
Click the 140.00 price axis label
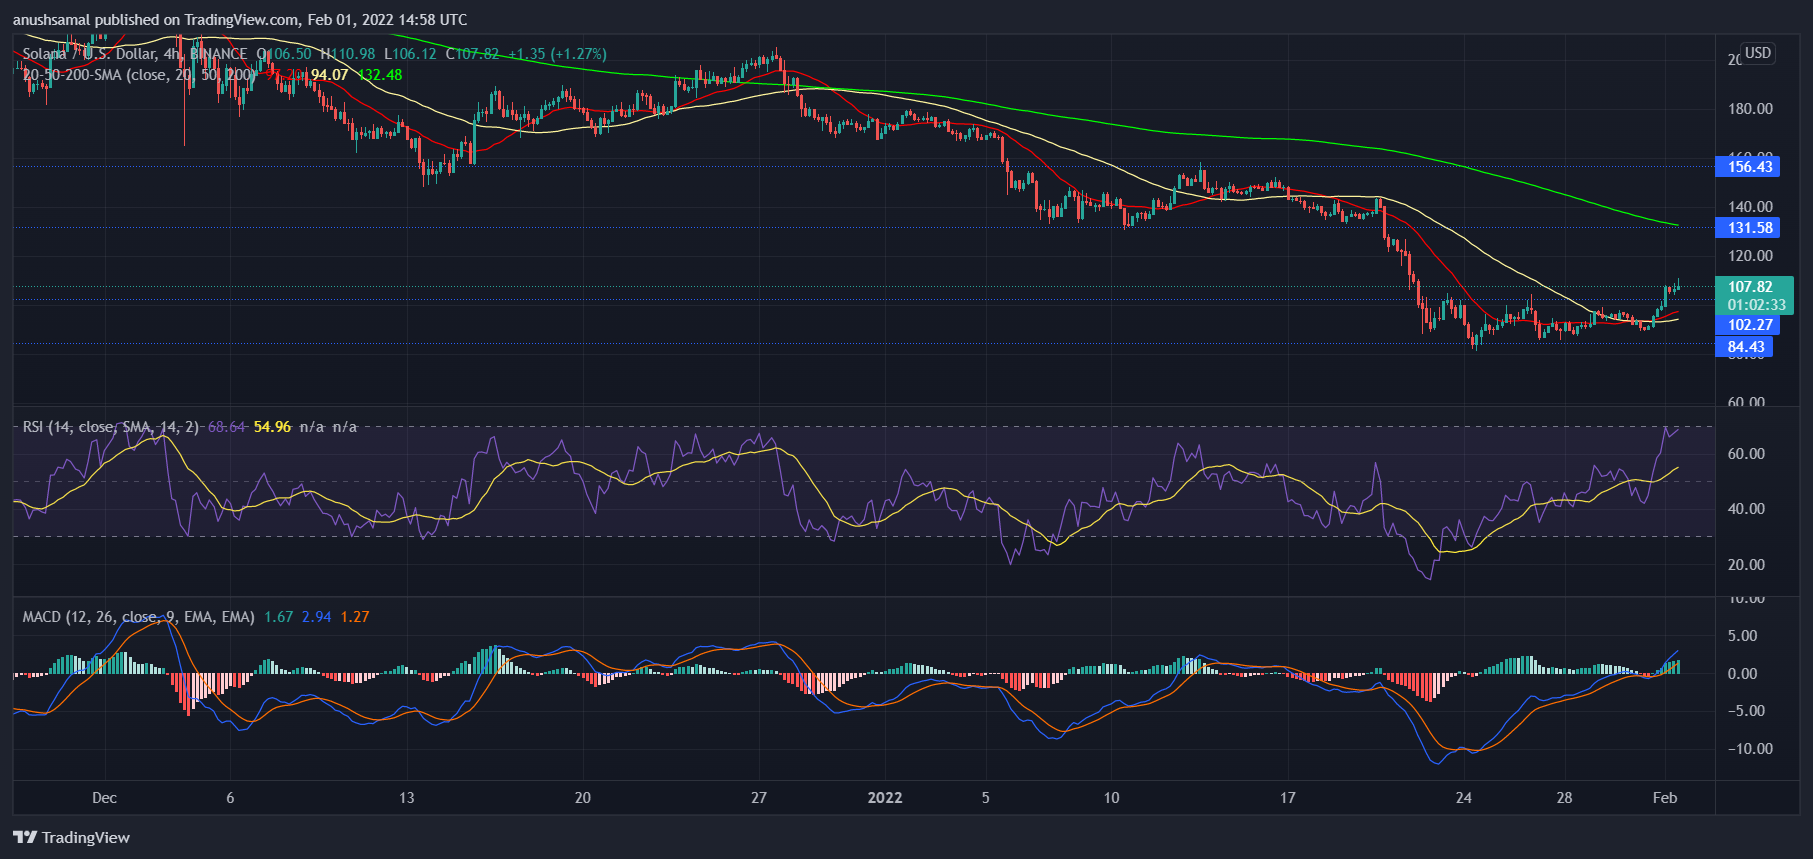1750,207
